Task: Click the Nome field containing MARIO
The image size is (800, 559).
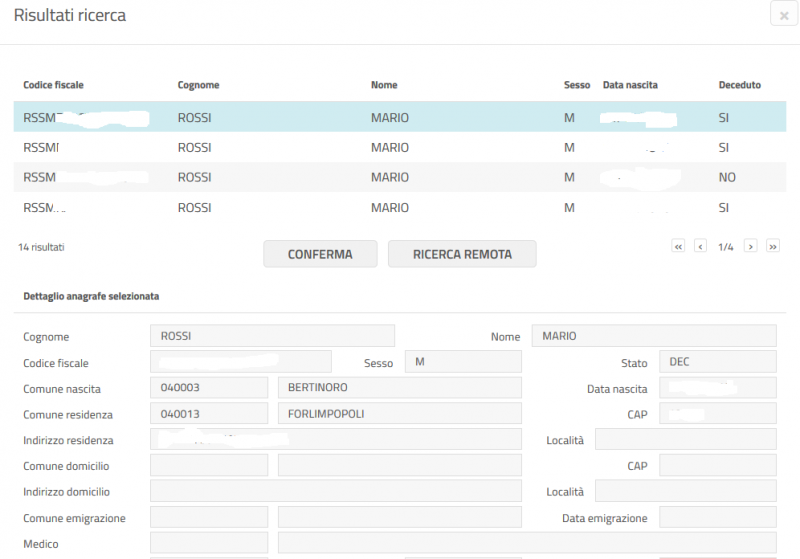Action: click(653, 336)
